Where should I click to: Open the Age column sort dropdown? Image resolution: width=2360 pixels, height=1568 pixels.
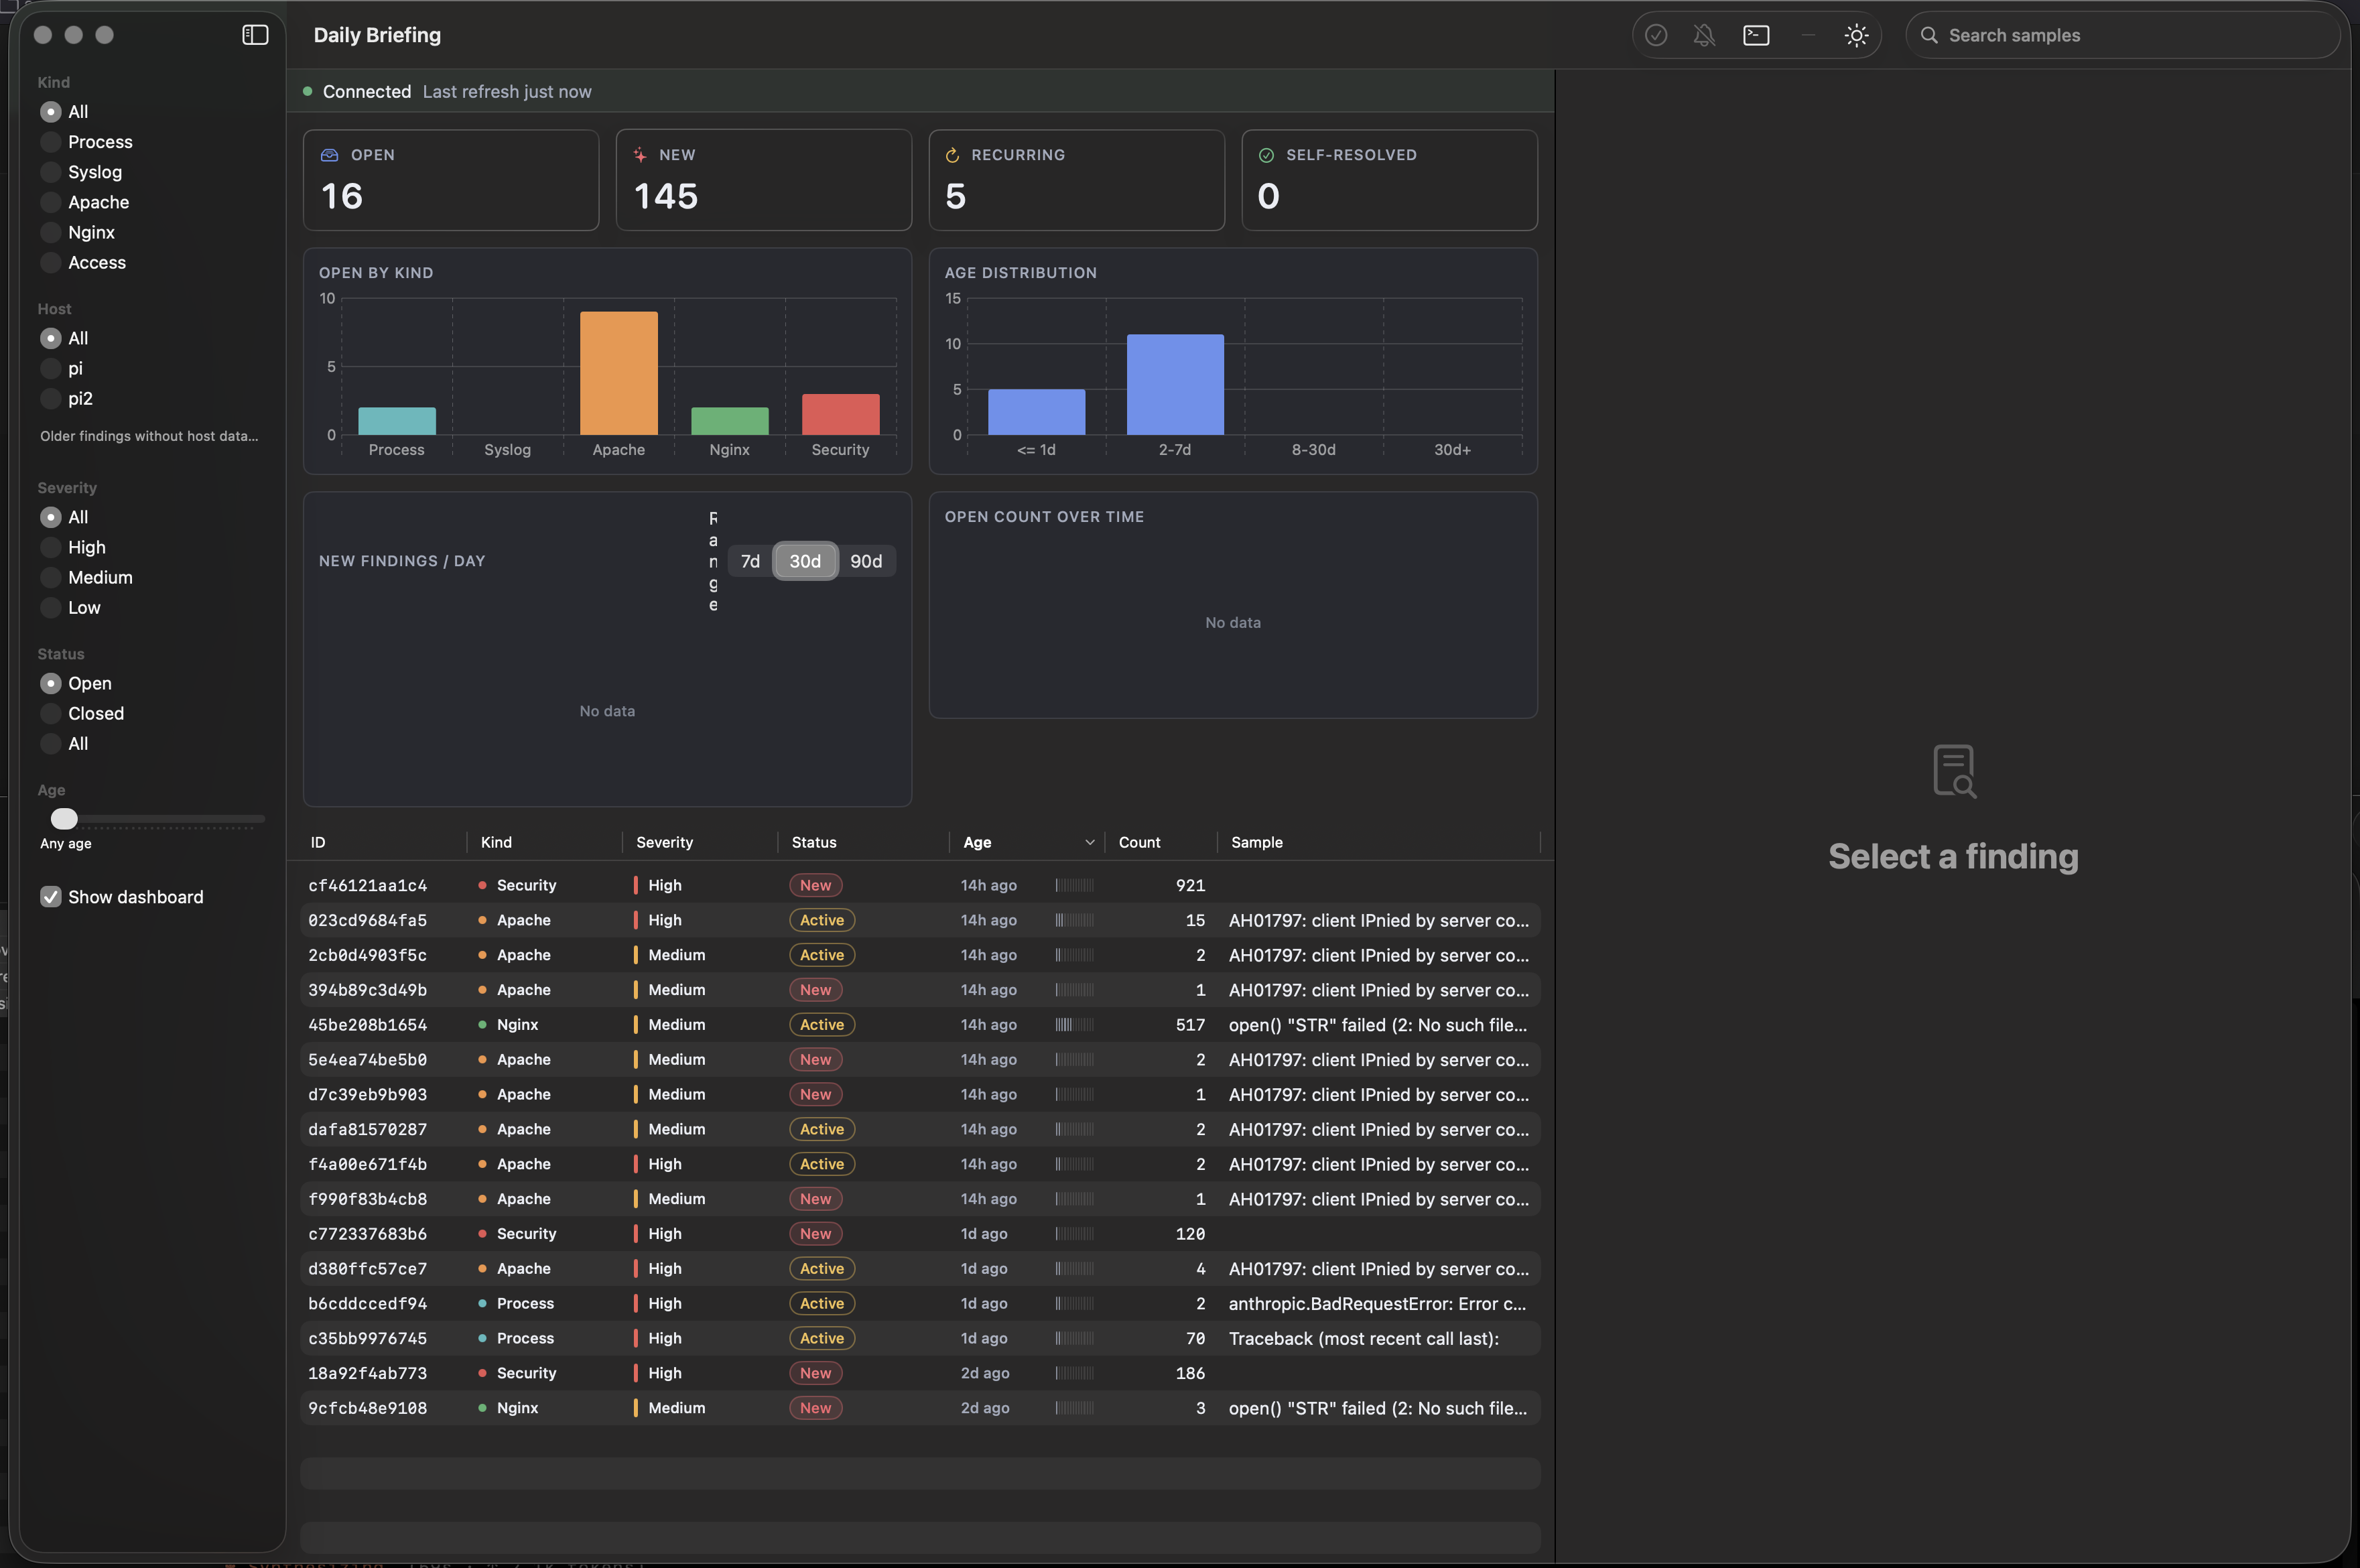1089,842
